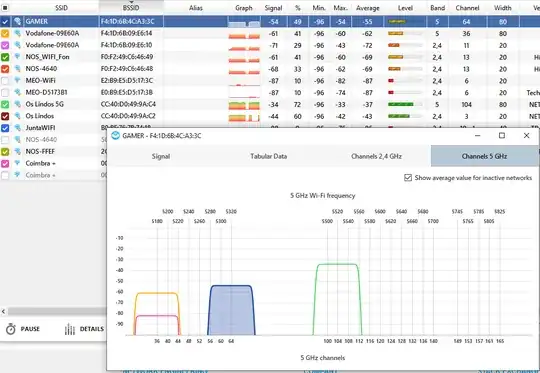Click the Wi-Fi icon beside NOS-FFEF
This screenshot has width=540, height=373.
point(17,152)
